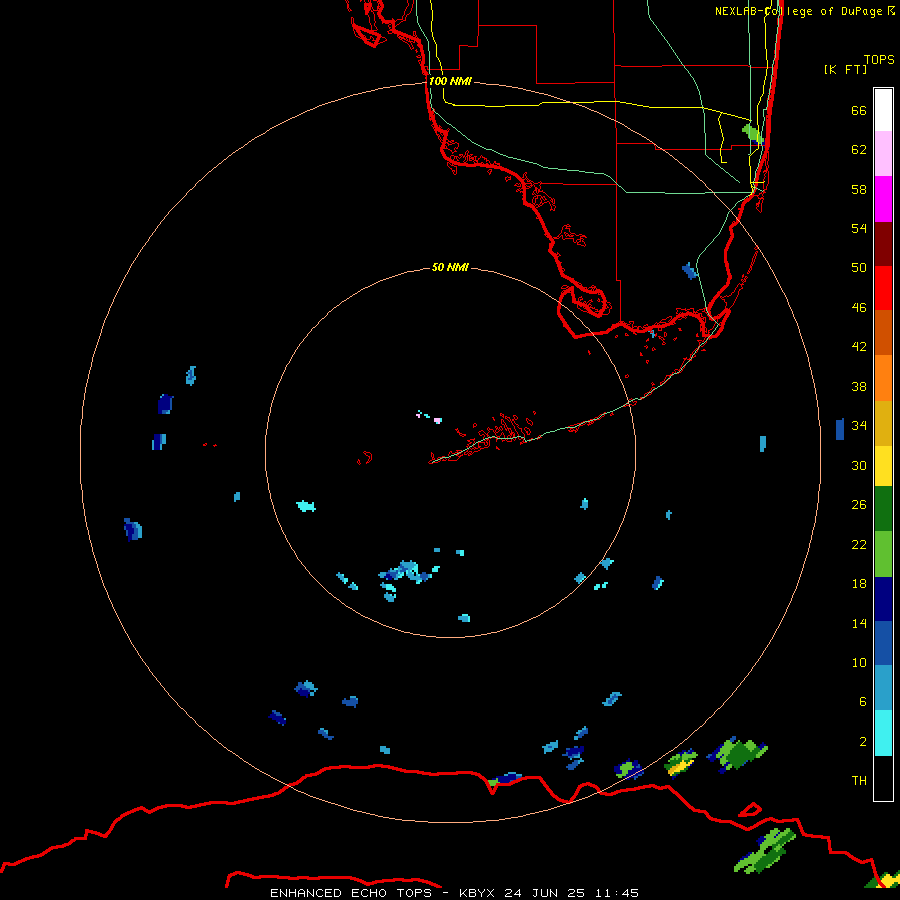Click the "14" legend value

859,623
